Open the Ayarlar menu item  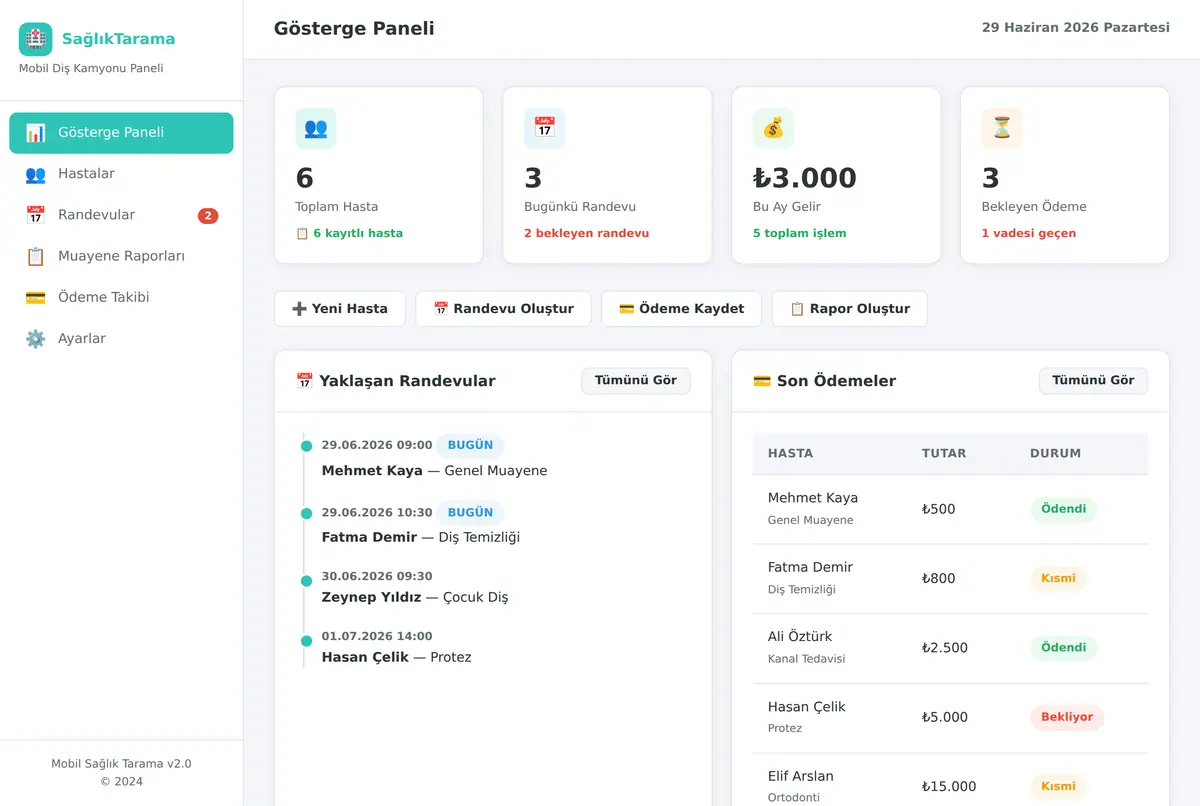(x=121, y=339)
